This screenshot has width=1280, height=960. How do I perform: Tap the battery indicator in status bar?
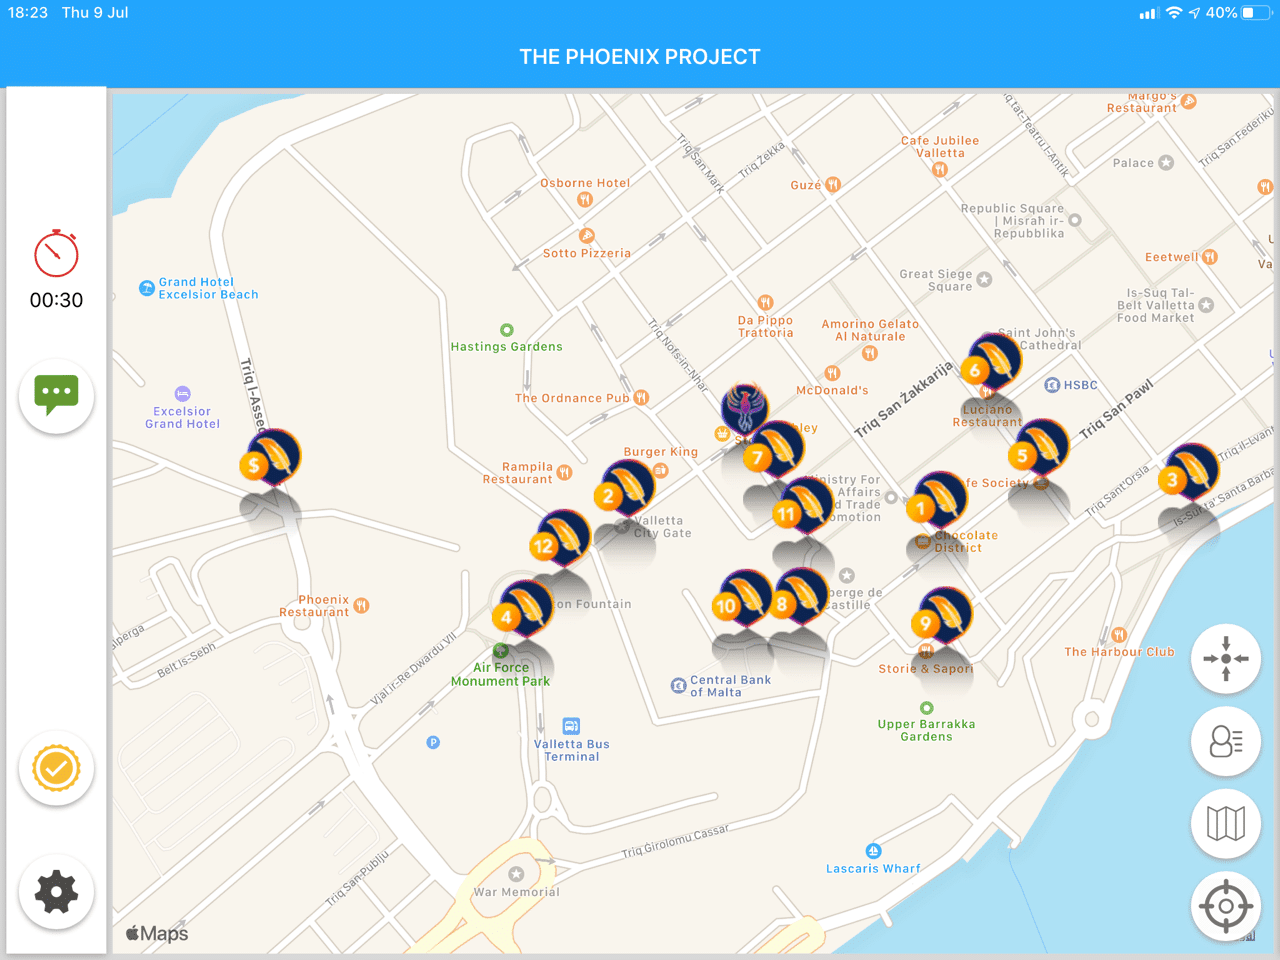coord(1256,13)
